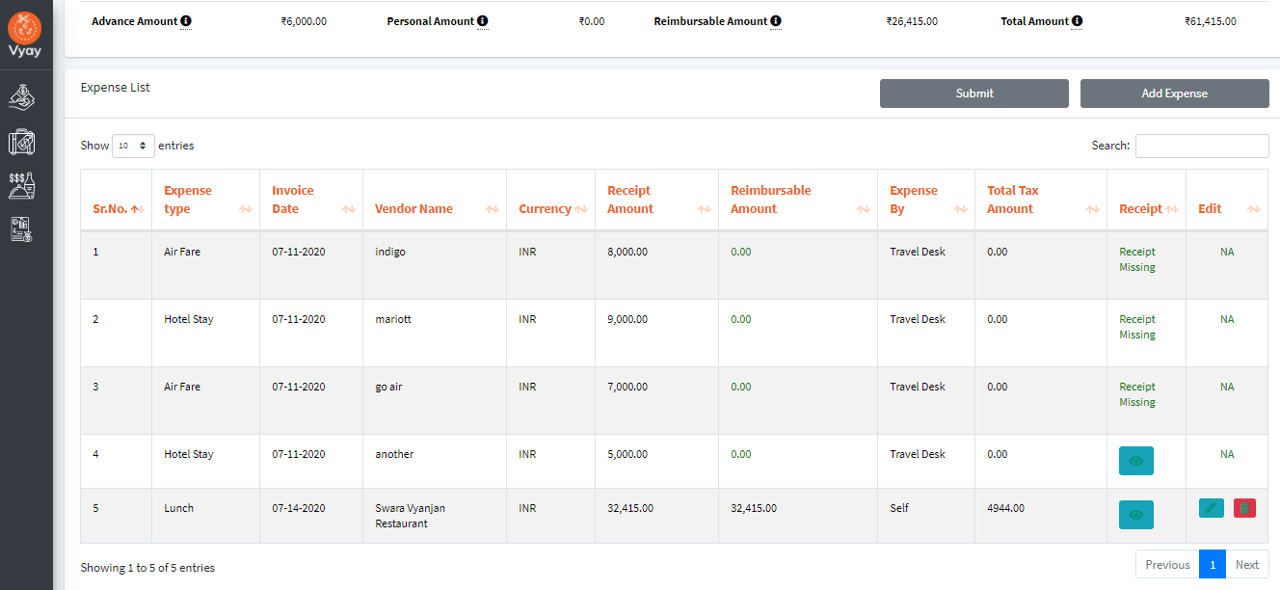Click the Add Expense button
This screenshot has width=1280, height=590.
(1174, 93)
